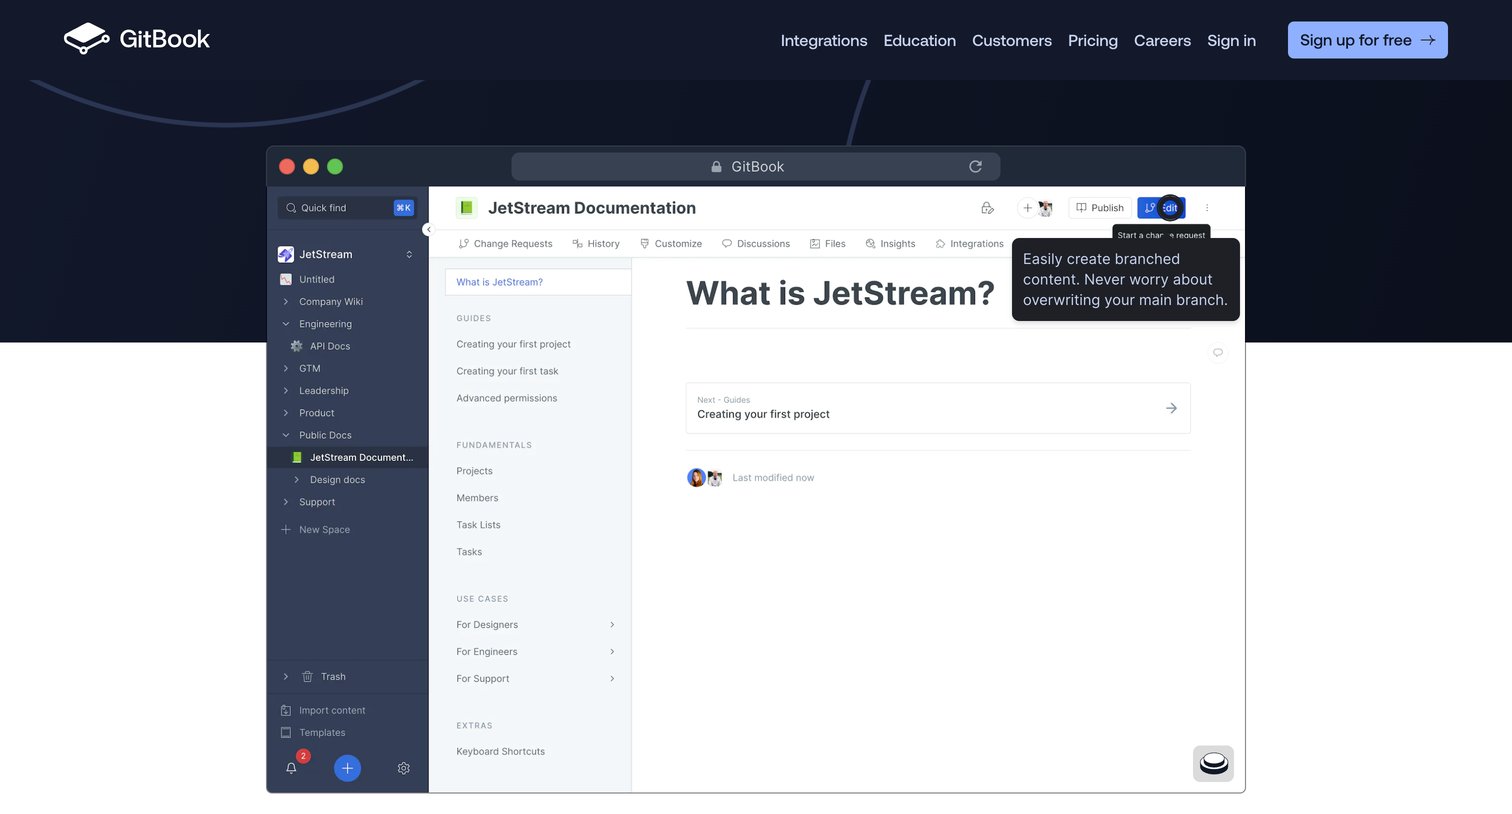Select the What is JetStream? page
The image size is (1512, 814).
(538, 282)
